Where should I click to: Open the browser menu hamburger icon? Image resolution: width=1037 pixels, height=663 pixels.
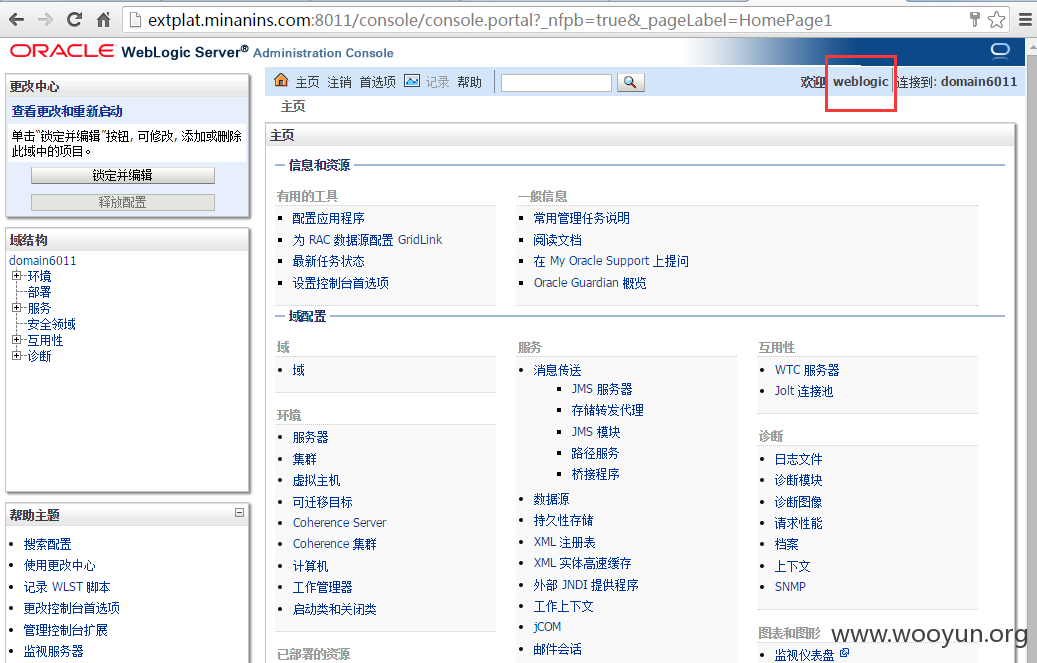1025,20
